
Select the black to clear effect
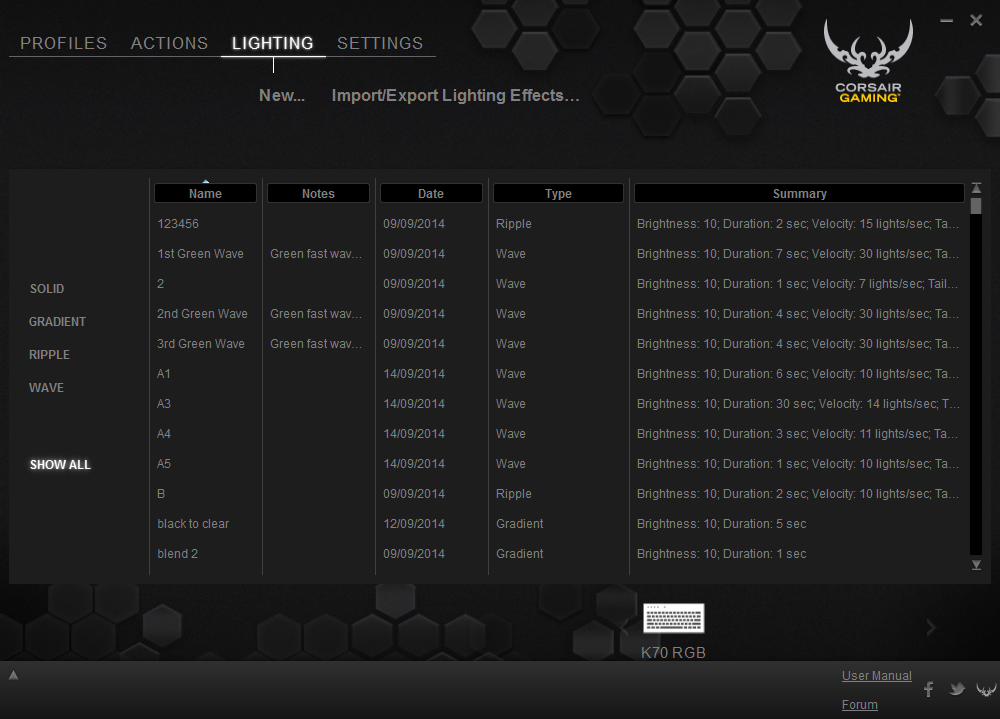click(193, 524)
